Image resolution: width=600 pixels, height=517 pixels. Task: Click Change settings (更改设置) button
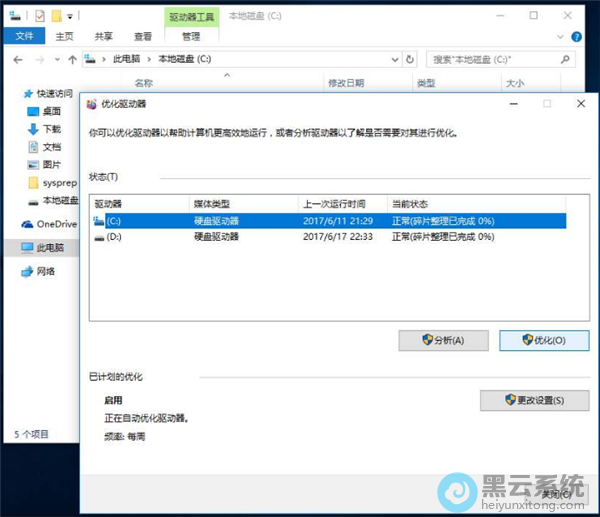[534, 400]
